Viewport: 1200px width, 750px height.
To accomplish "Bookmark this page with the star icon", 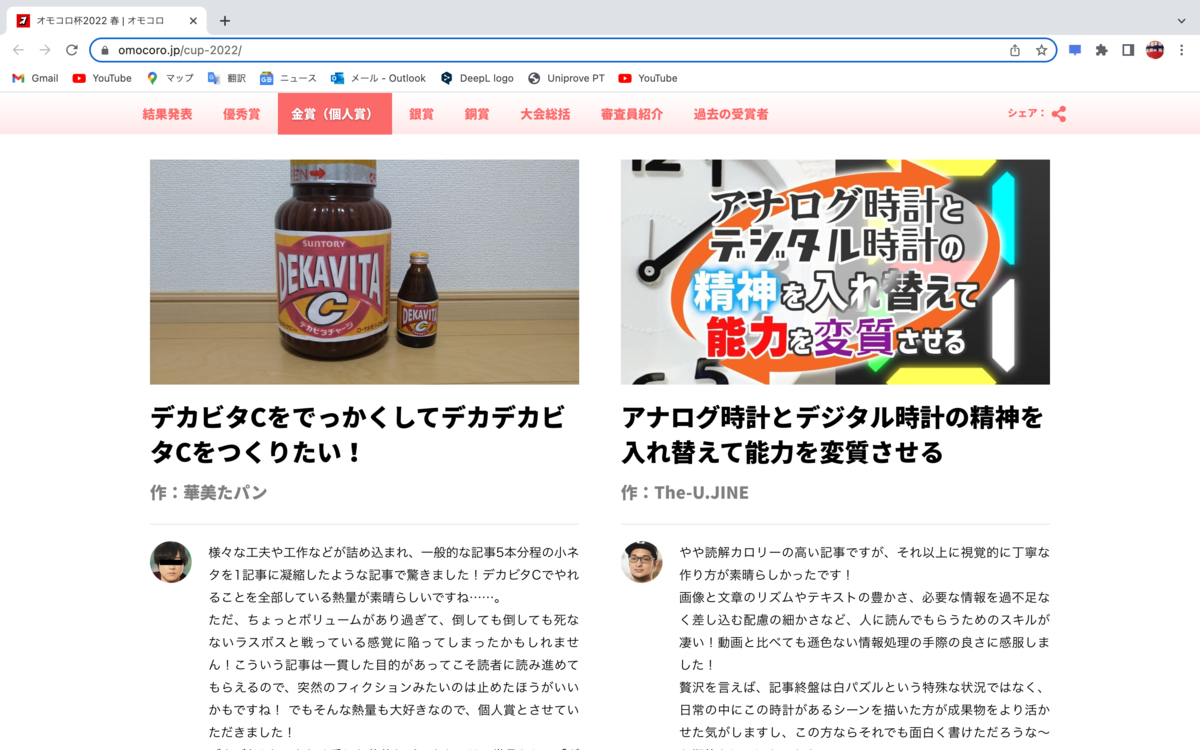I will point(1041,50).
